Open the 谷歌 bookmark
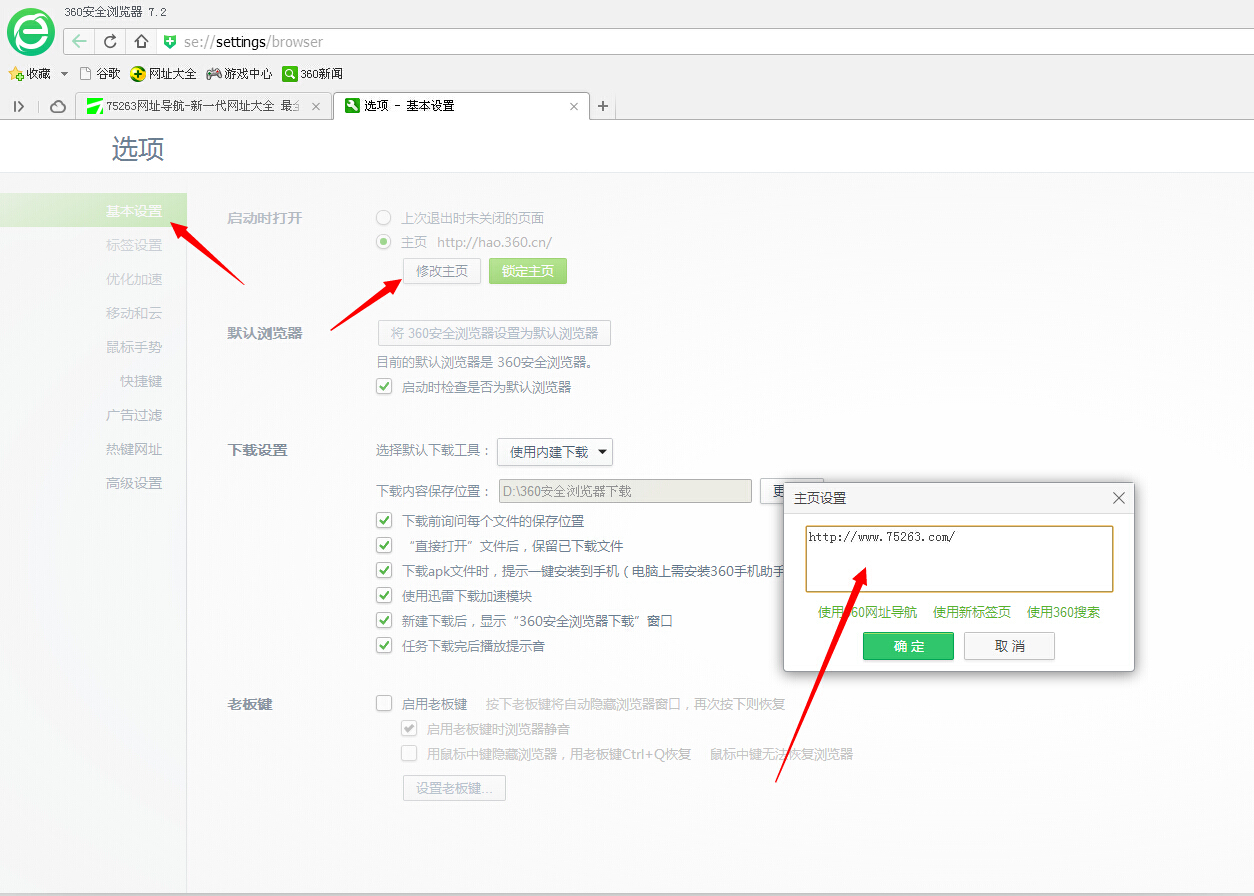 click(x=100, y=74)
